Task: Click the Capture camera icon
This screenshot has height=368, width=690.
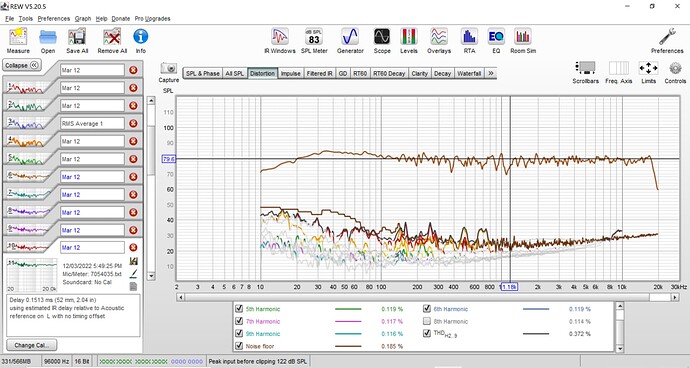Action: (169, 68)
